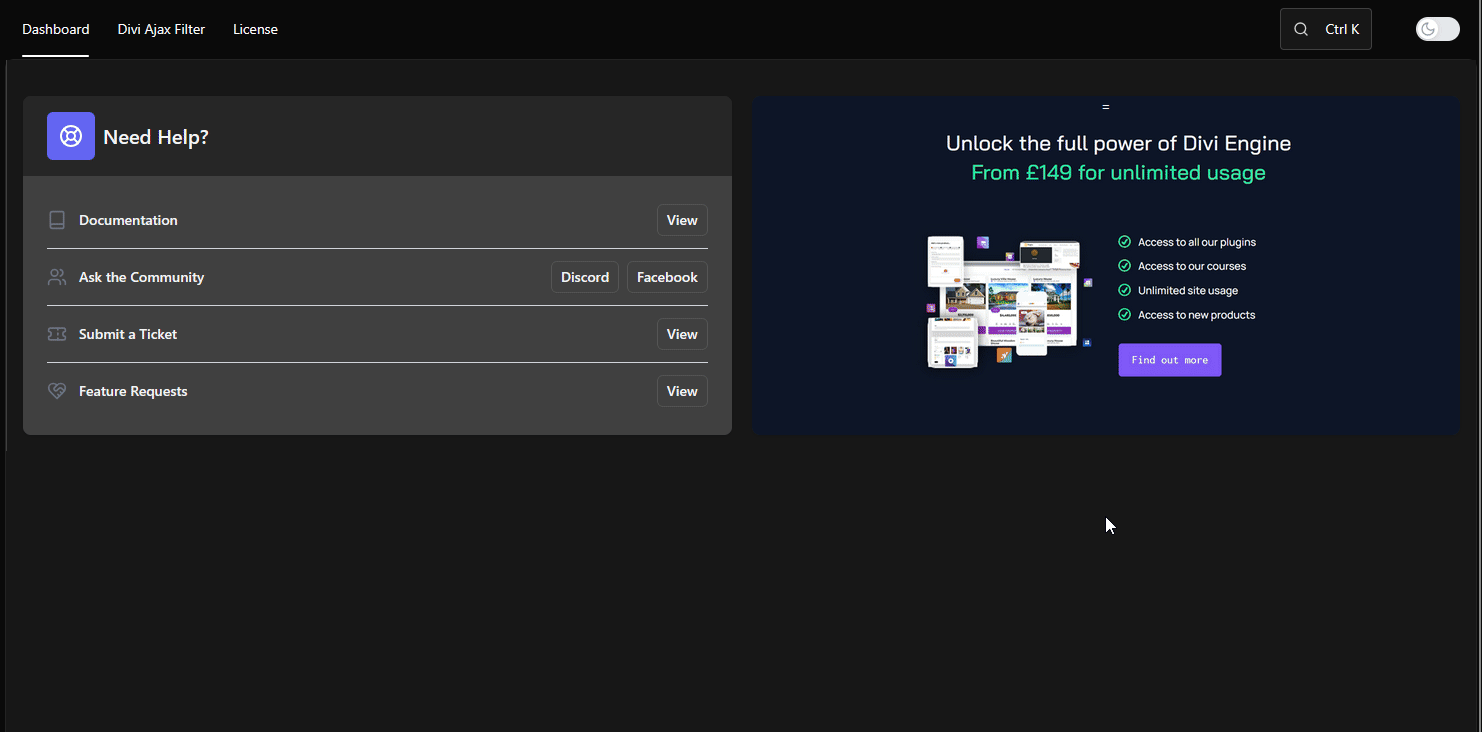
Task: Click the Ask the Community people icon
Action: click(57, 277)
